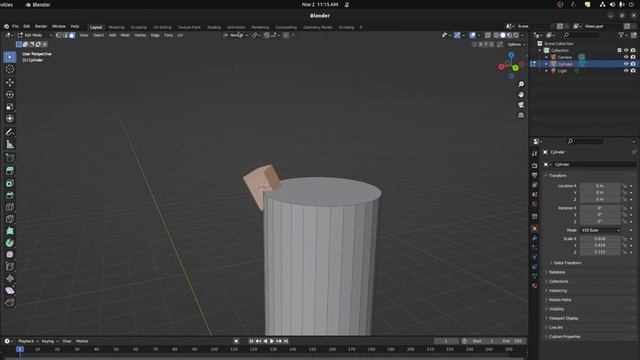Hide the Light in the outliner via eye icon
The image size is (640, 360).
point(626,71)
